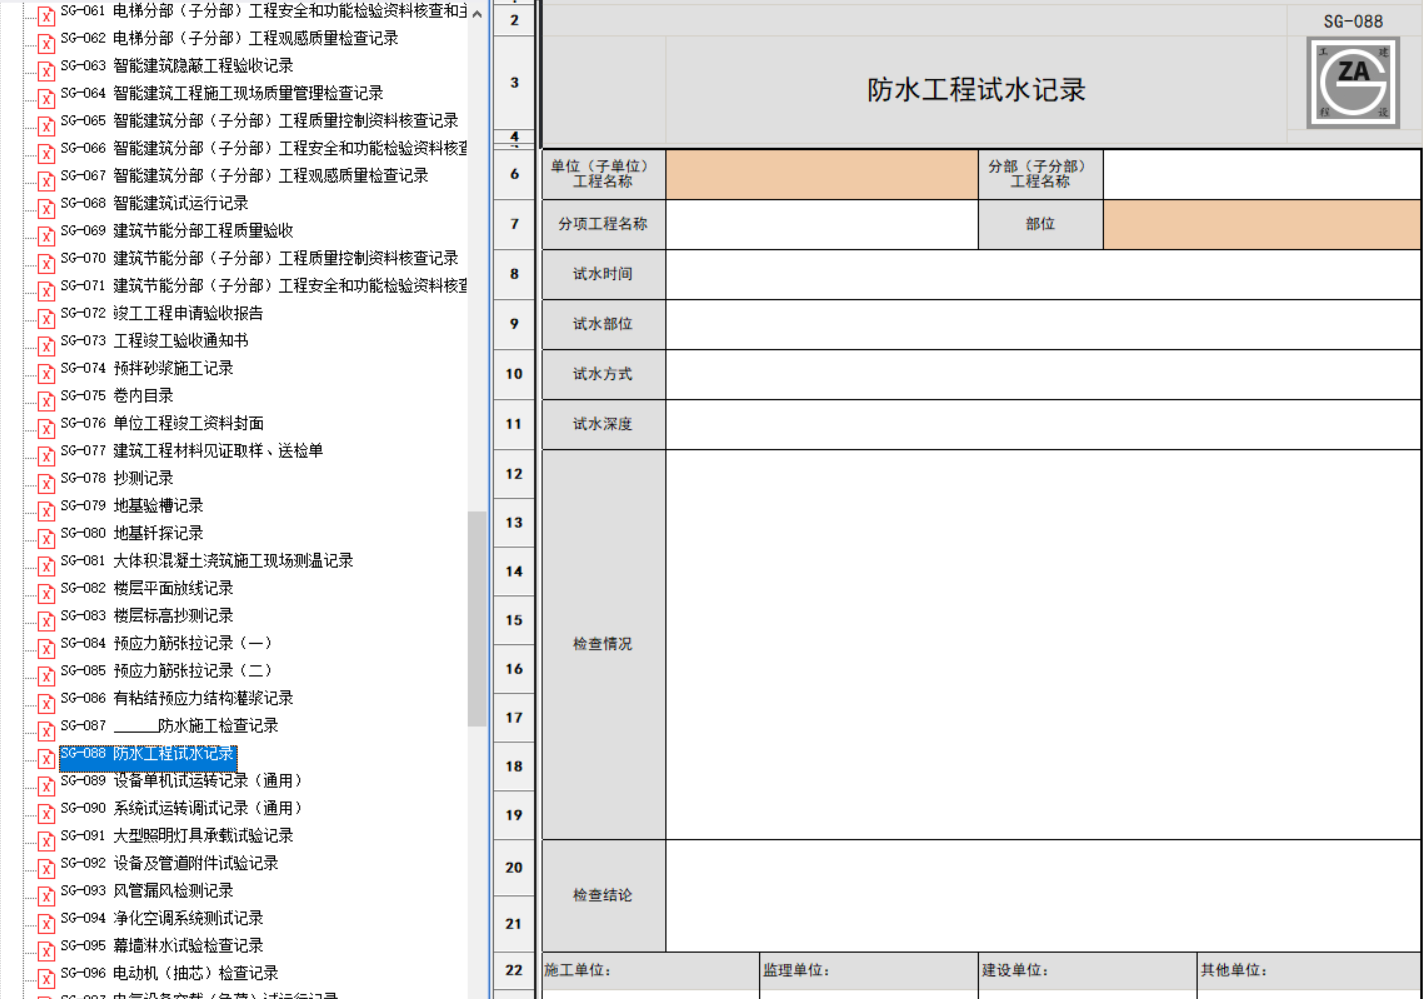Screen dimensions: 1423x999
Task: Click the file icon beside SG-096
Action: (x=46, y=979)
